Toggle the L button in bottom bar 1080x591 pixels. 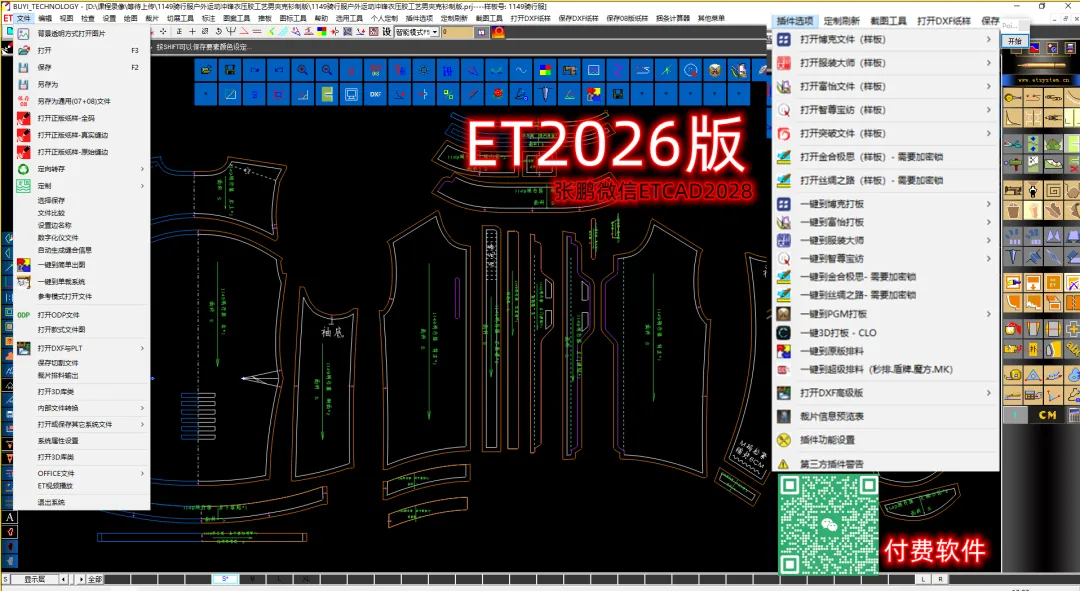924,579
